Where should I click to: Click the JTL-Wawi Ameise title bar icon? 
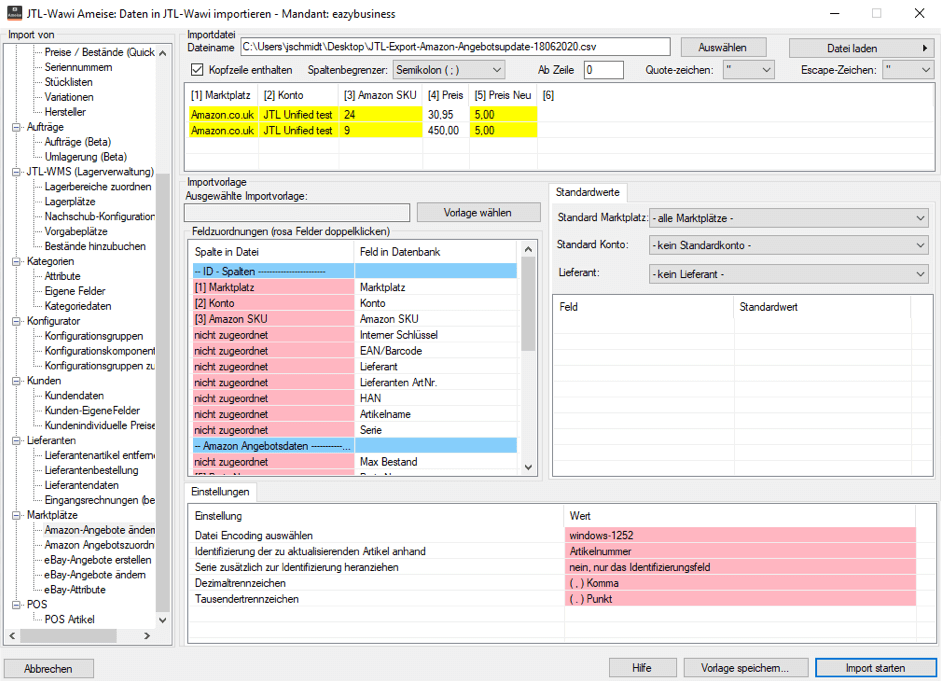[x=14, y=13]
